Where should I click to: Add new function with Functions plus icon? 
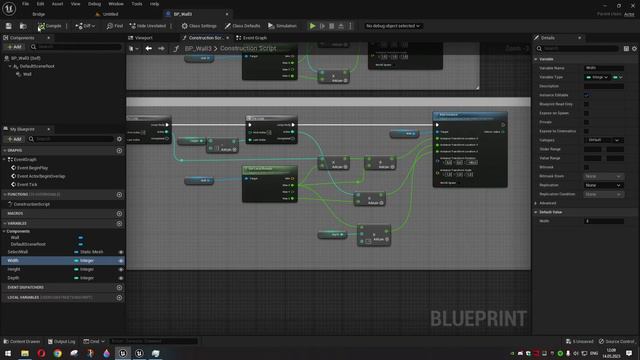point(119,195)
